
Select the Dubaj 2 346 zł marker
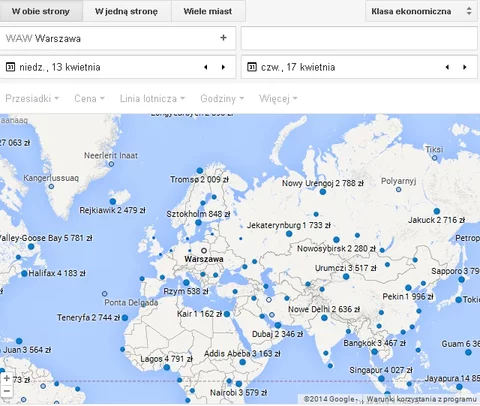click(x=278, y=325)
